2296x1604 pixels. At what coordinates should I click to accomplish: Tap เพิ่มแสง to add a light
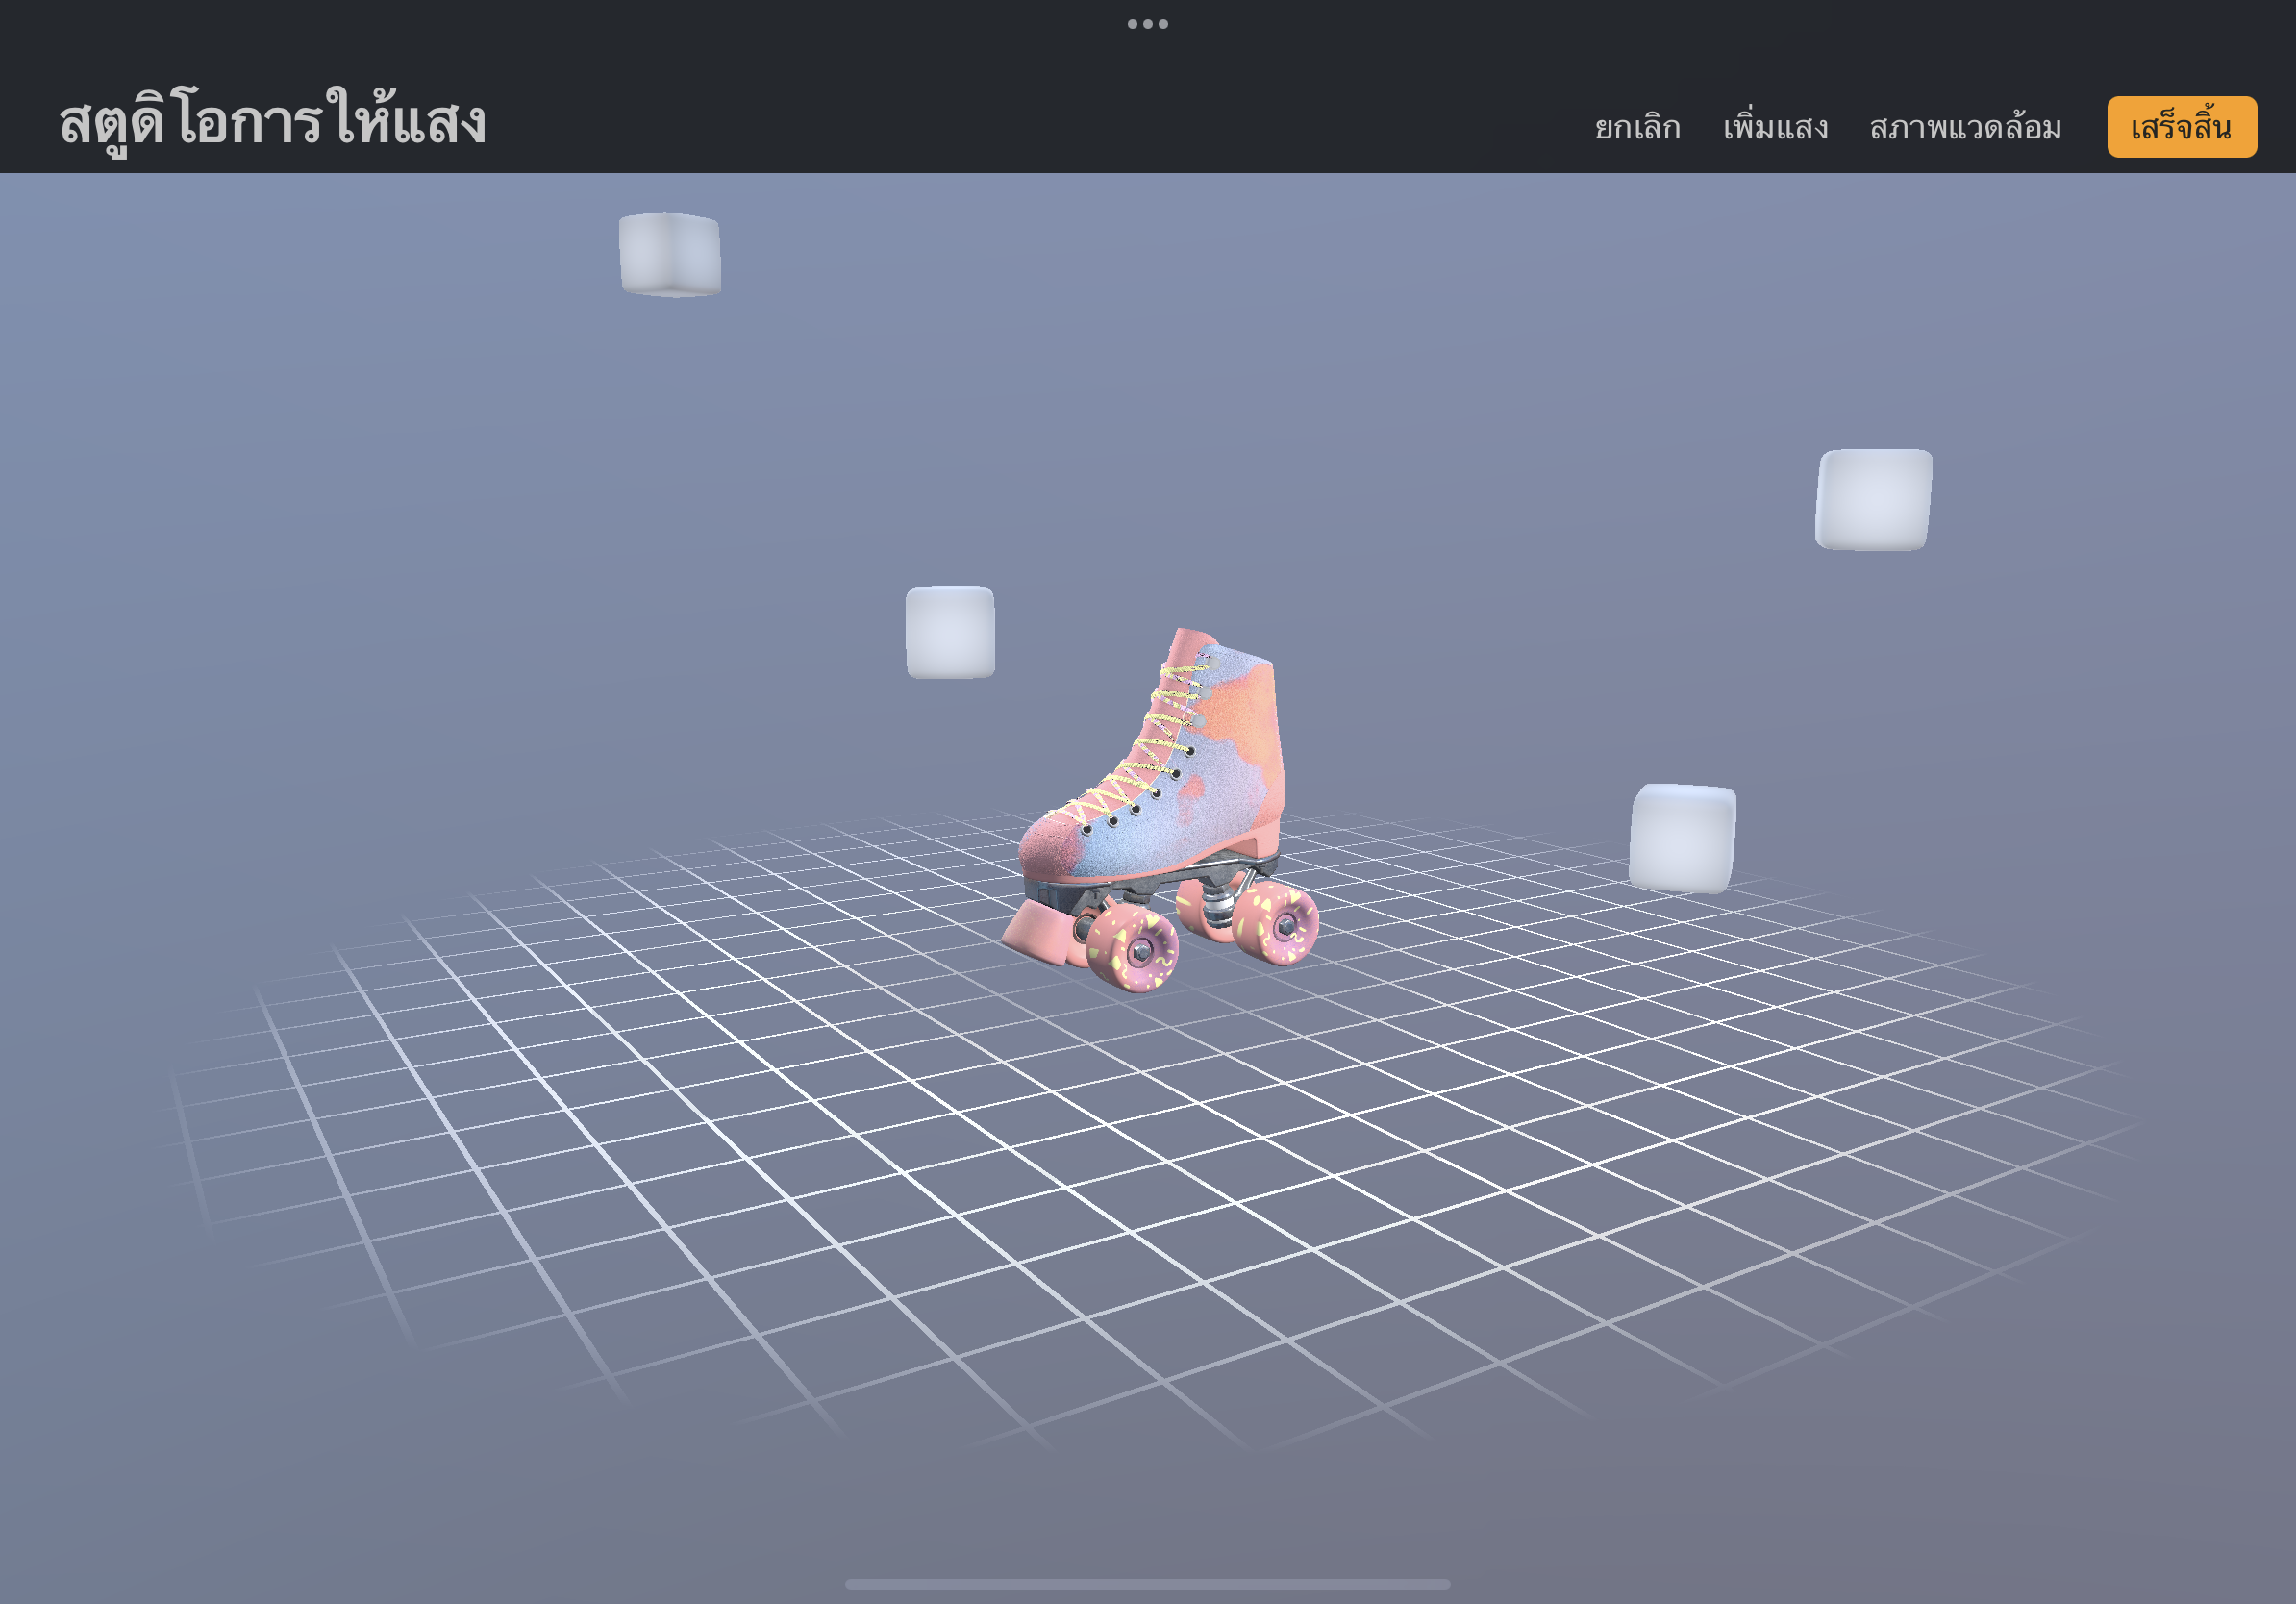pos(1775,128)
